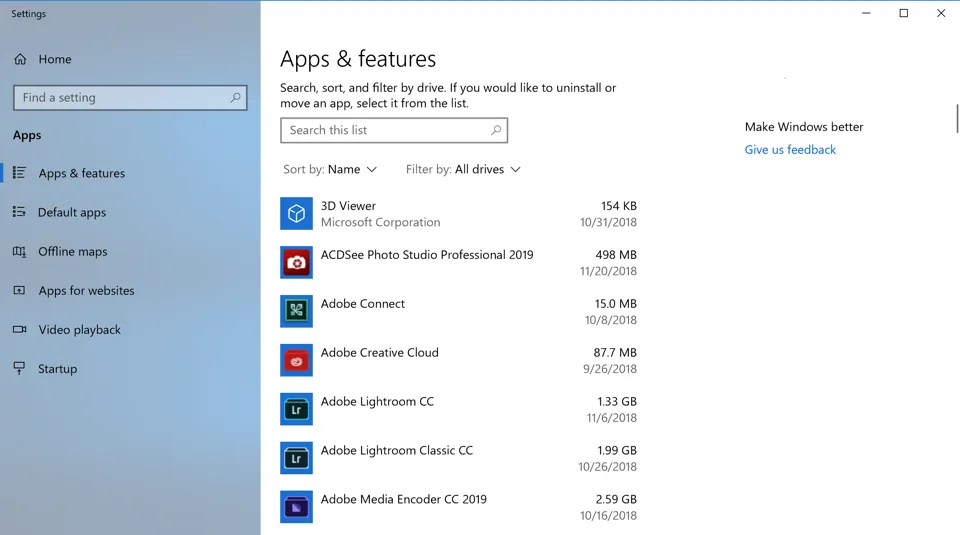Click the Find a setting search box
This screenshot has width=960, height=535.
(122, 98)
